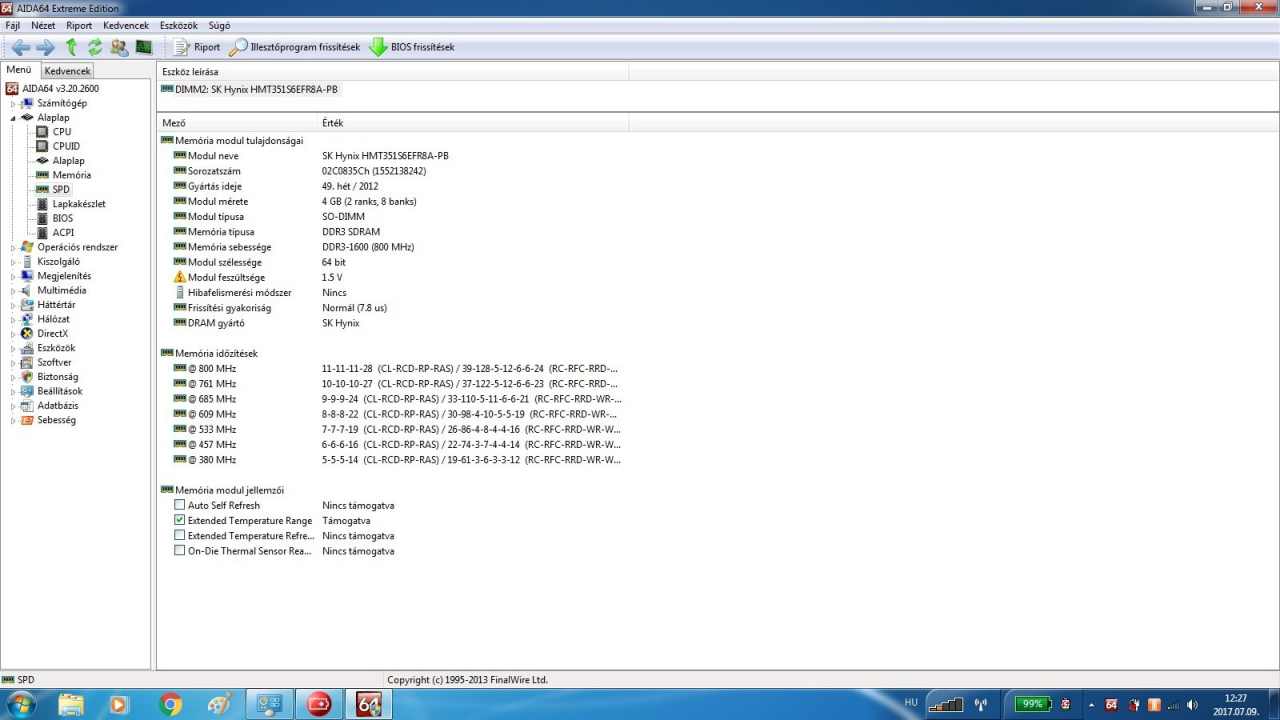Viewport: 1280px width, 720px height.
Task: Select the Sorozatszám row
Action: (300, 171)
